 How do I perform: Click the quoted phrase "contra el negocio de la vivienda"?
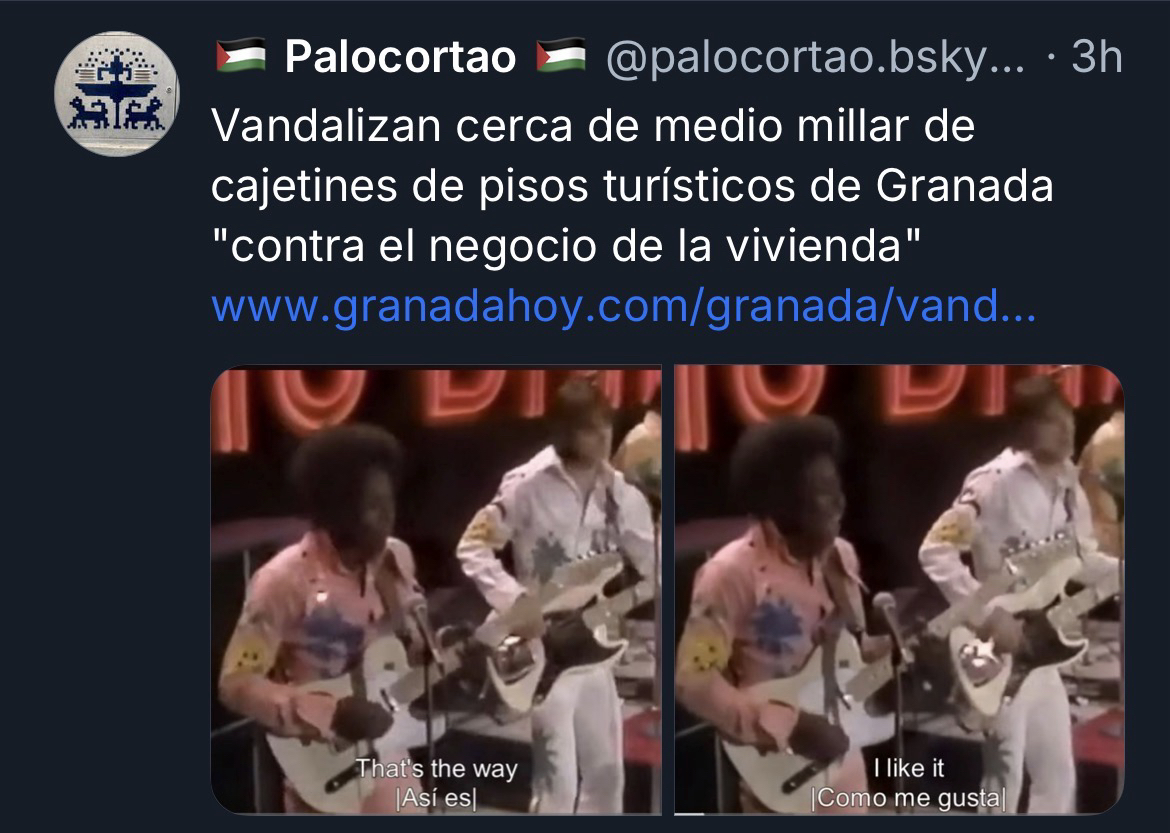pyautogui.click(x=566, y=246)
